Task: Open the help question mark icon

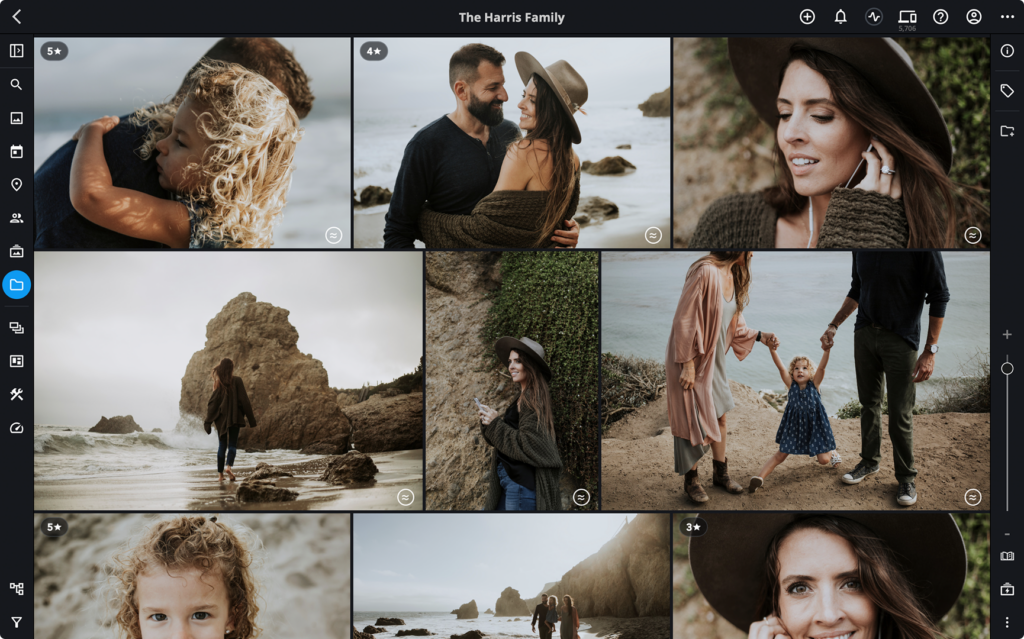Action: click(940, 17)
